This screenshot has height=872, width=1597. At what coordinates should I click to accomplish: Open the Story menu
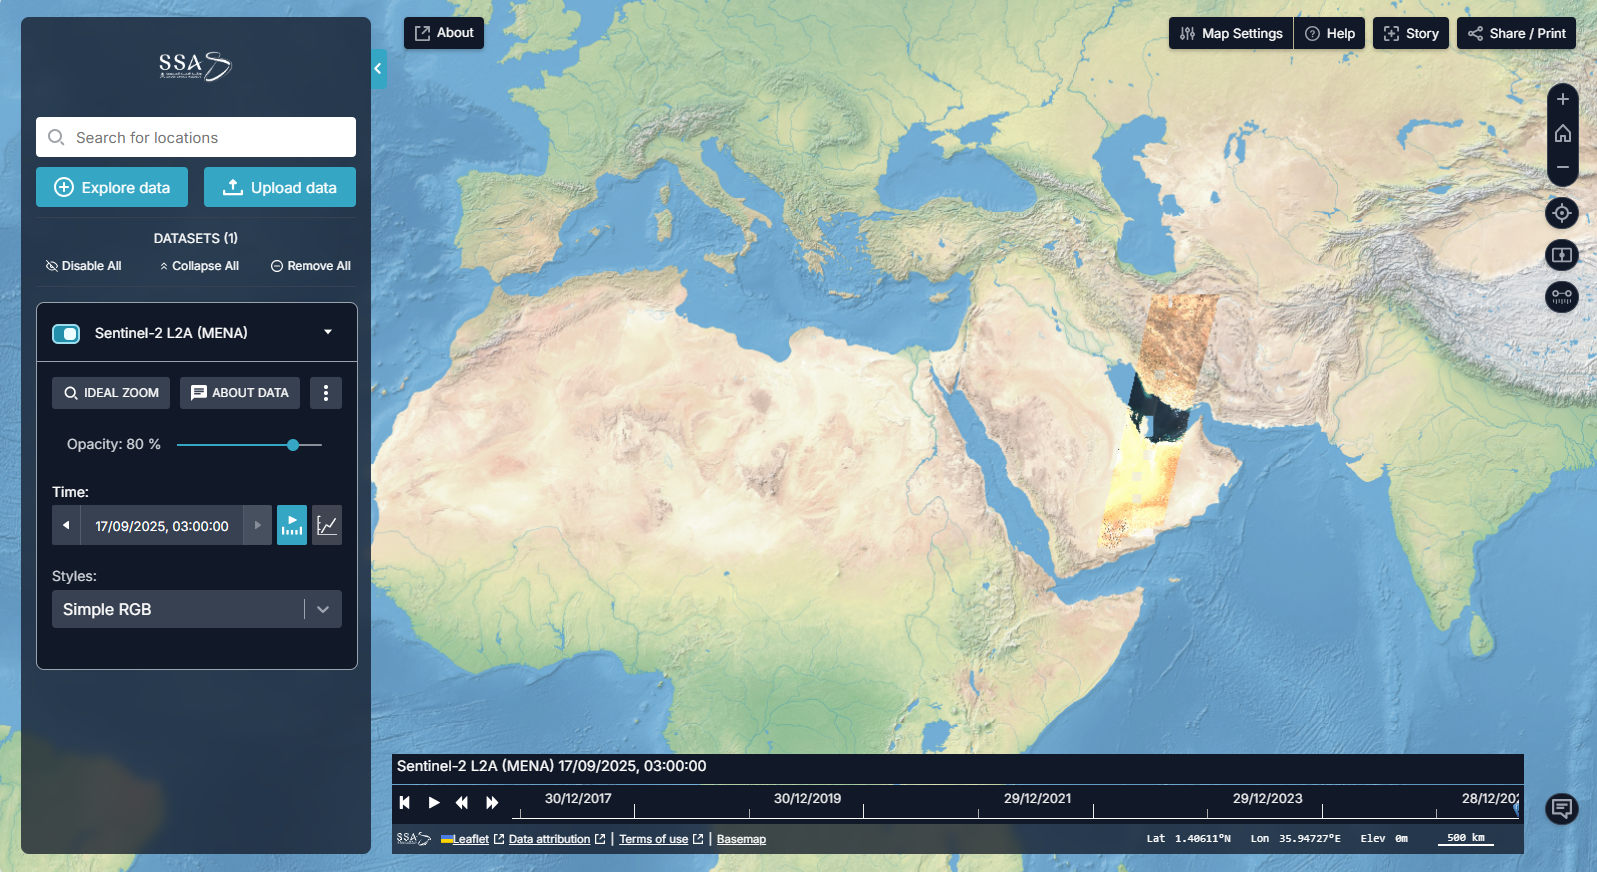click(x=1410, y=33)
